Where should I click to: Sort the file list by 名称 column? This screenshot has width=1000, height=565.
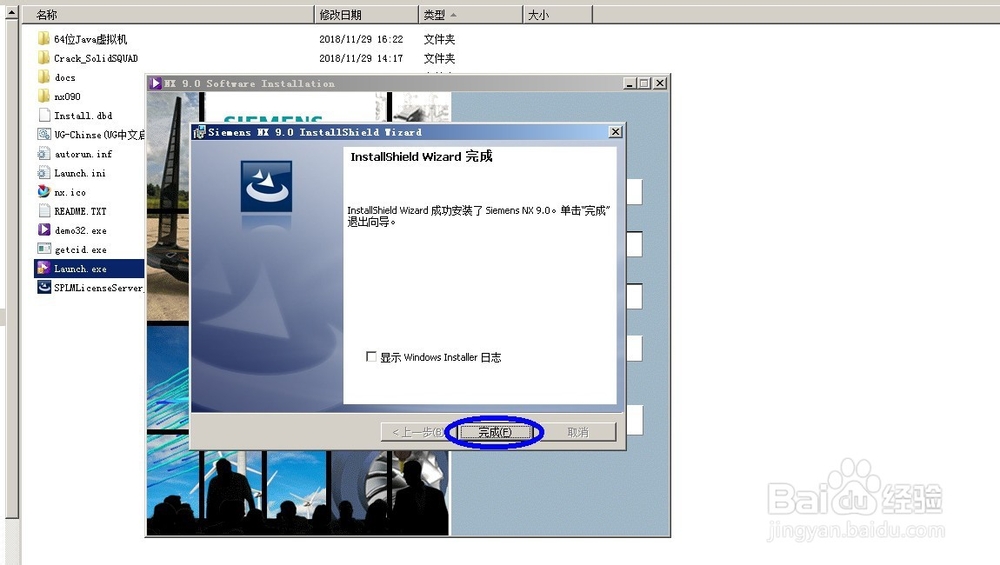pos(168,15)
